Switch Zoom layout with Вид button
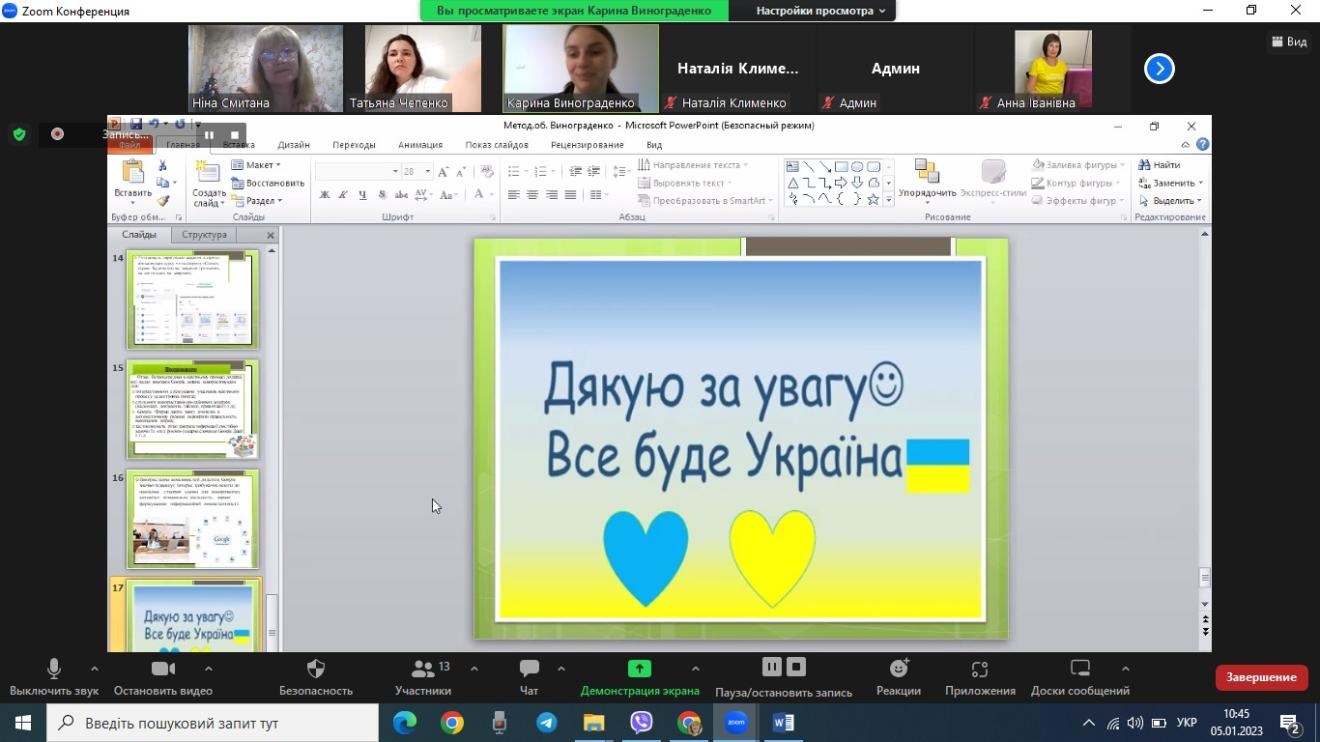1320x742 pixels. [x=1290, y=41]
